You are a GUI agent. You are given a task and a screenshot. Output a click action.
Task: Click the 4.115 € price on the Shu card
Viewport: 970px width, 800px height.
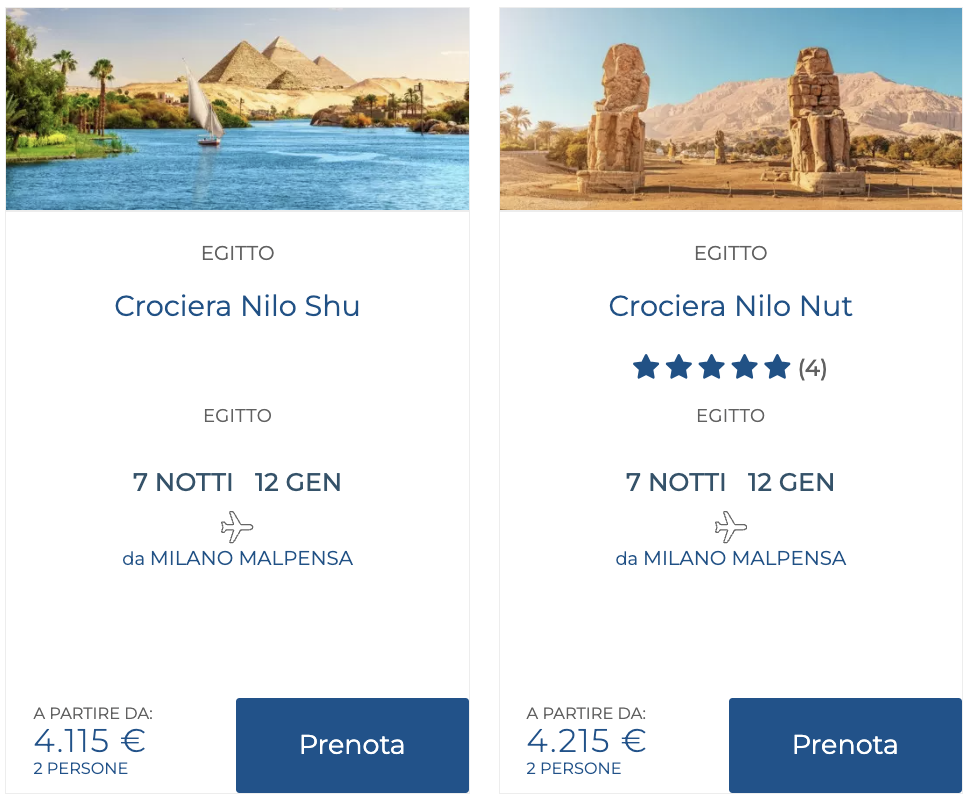[89, 742]
